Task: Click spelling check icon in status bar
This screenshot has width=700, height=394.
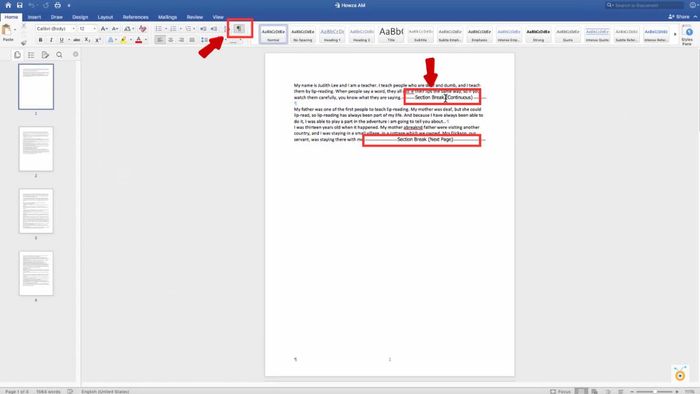Action: point(70,391)
